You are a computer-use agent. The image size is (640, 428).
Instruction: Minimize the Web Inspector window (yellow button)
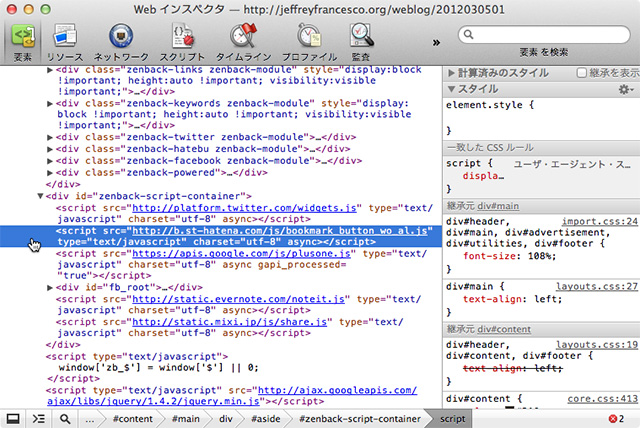[x=29, y=9]
